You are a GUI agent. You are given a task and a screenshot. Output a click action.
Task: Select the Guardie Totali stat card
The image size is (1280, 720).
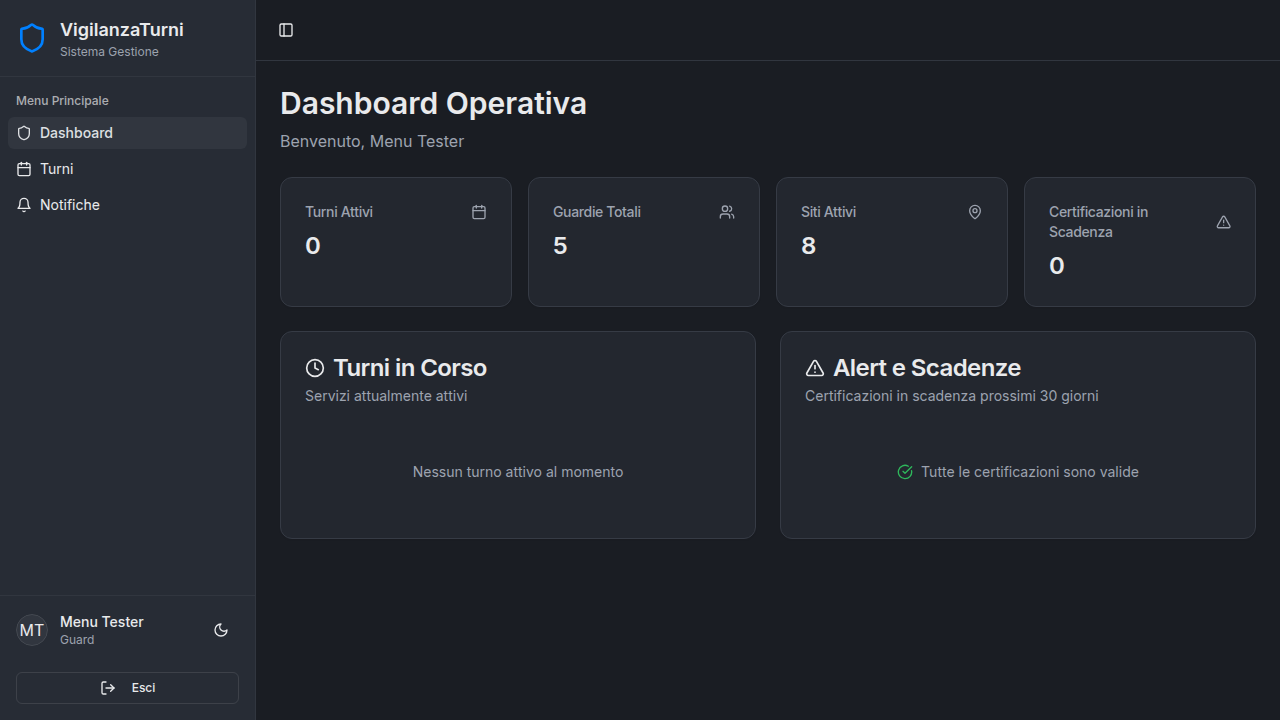644,242
